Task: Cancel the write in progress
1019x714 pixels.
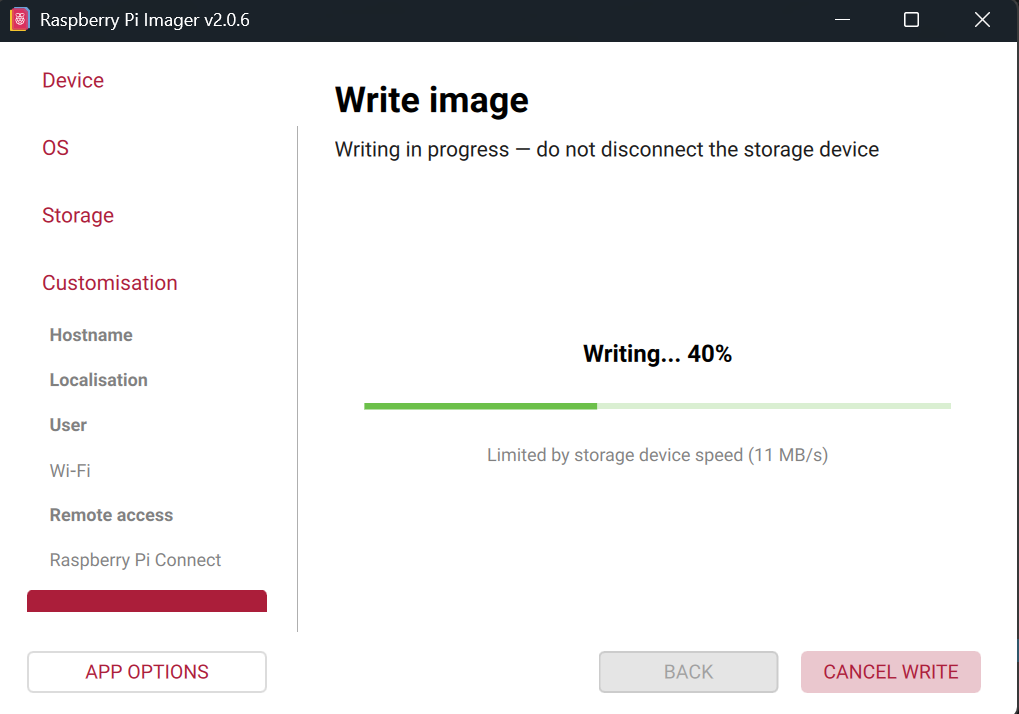Action: click(x=890, y=672)
